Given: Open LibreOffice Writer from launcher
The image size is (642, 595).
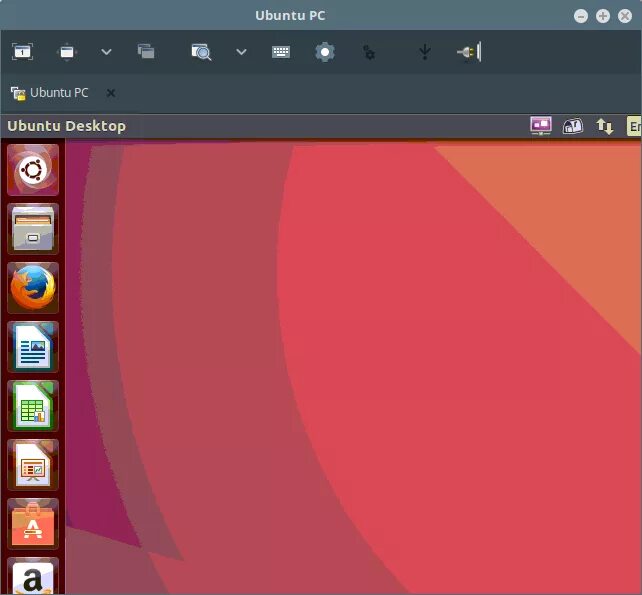Looking at the screenshot, I should [x=33, y=347].
